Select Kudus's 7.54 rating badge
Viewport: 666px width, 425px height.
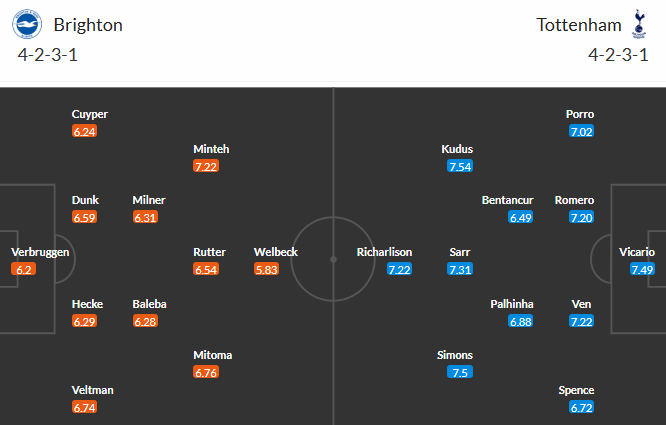click(x=460, y=166)
